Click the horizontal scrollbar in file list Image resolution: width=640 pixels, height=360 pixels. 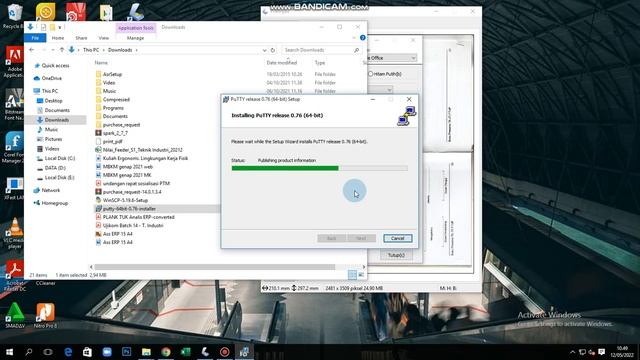click(x=215, y=267)
